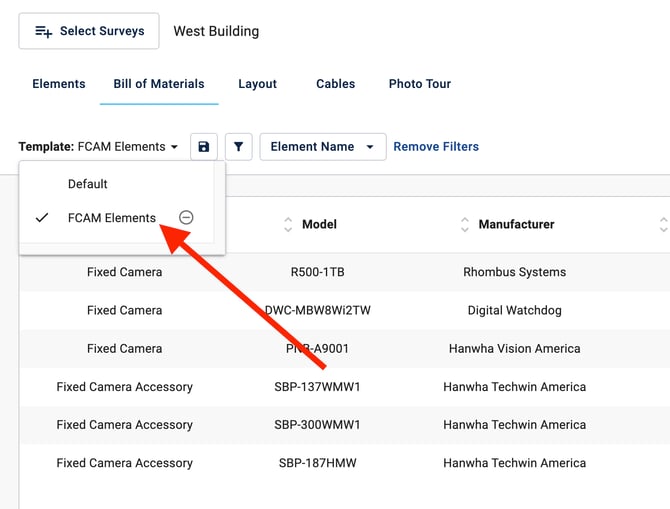Viewport: 670px width, 509px height.
Task: Choose the Default template option
Action: click(88, 184)
